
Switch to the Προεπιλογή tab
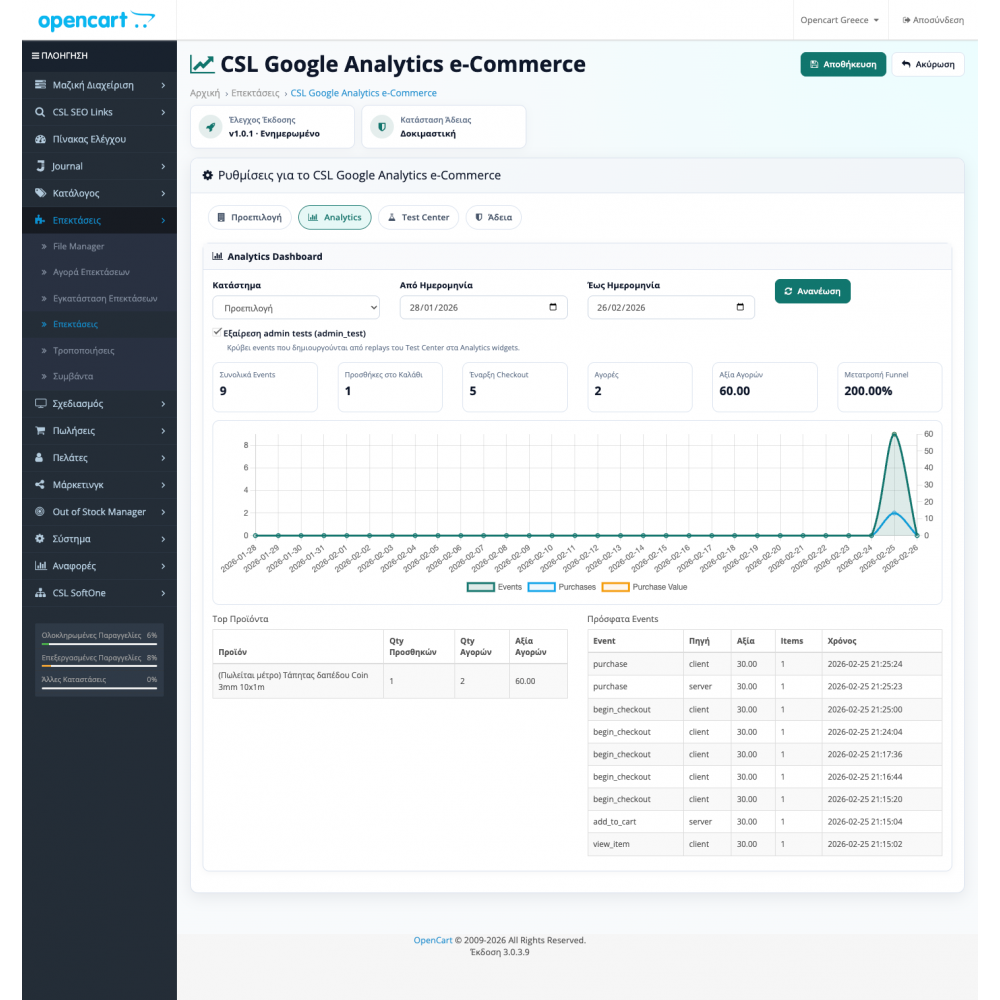pyautogui.click(x=249, y=217)
